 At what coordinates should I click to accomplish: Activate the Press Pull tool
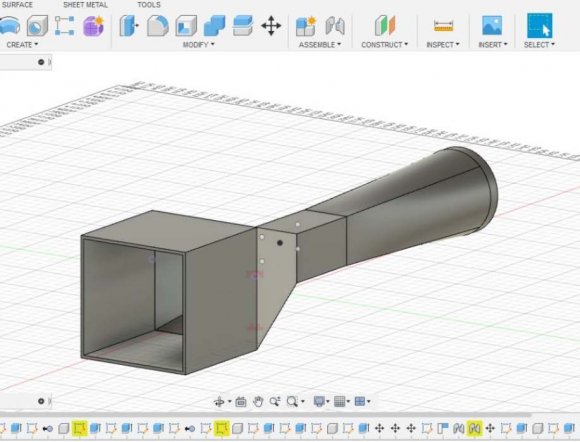[x=129, y=26]
